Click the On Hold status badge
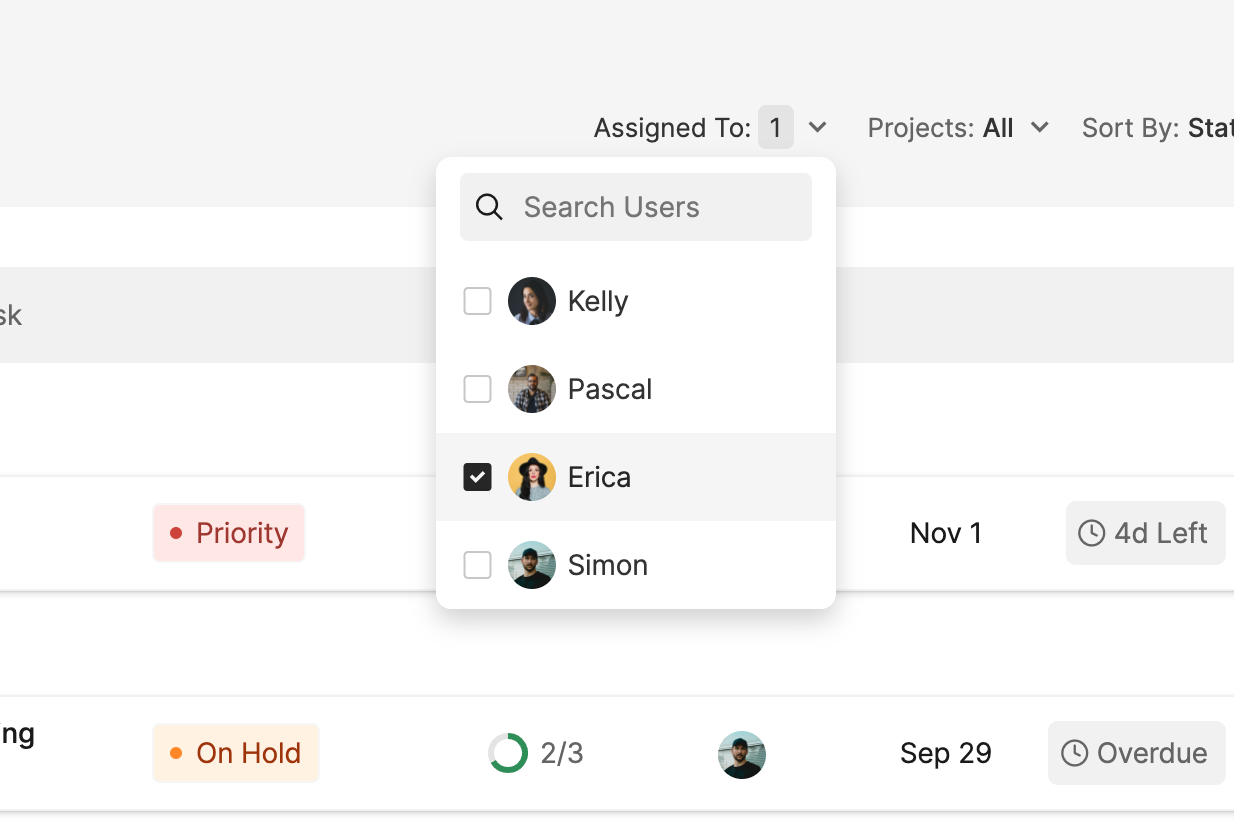 (236, 753)
